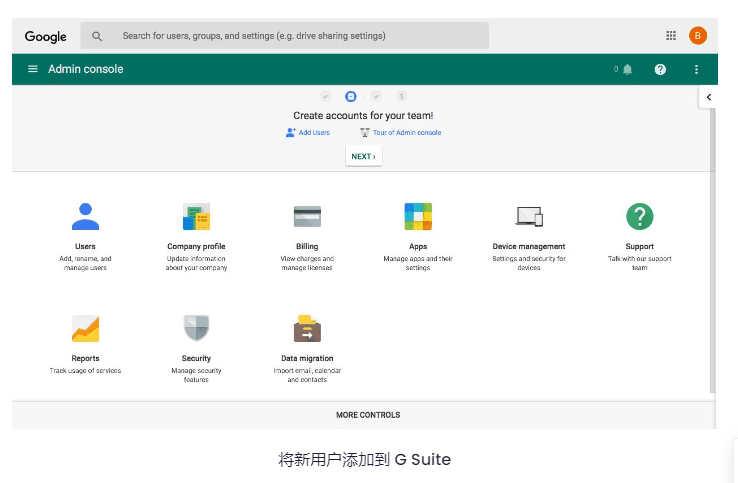This screenshot has height=483, width=738.
Task: Open the Billing credit card icon
Action: [x=307, y=217]
